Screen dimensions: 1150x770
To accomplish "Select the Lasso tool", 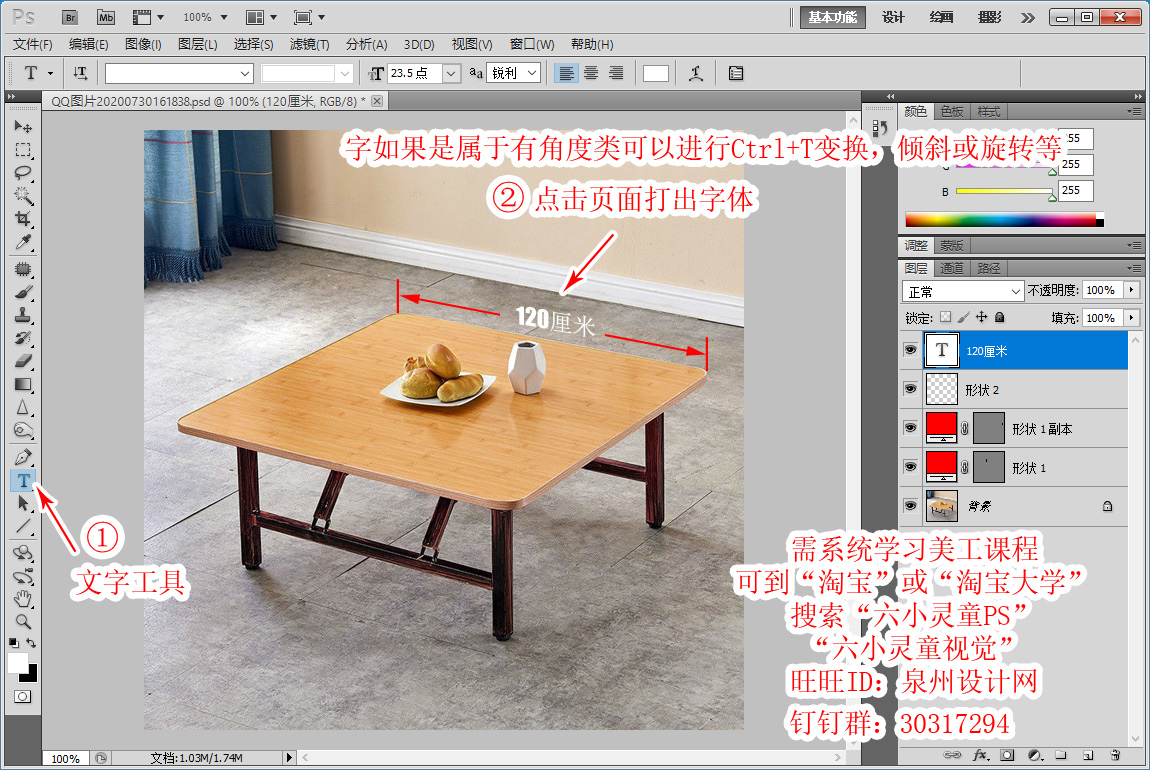I will pyautogui.click(x=23, y=173).
